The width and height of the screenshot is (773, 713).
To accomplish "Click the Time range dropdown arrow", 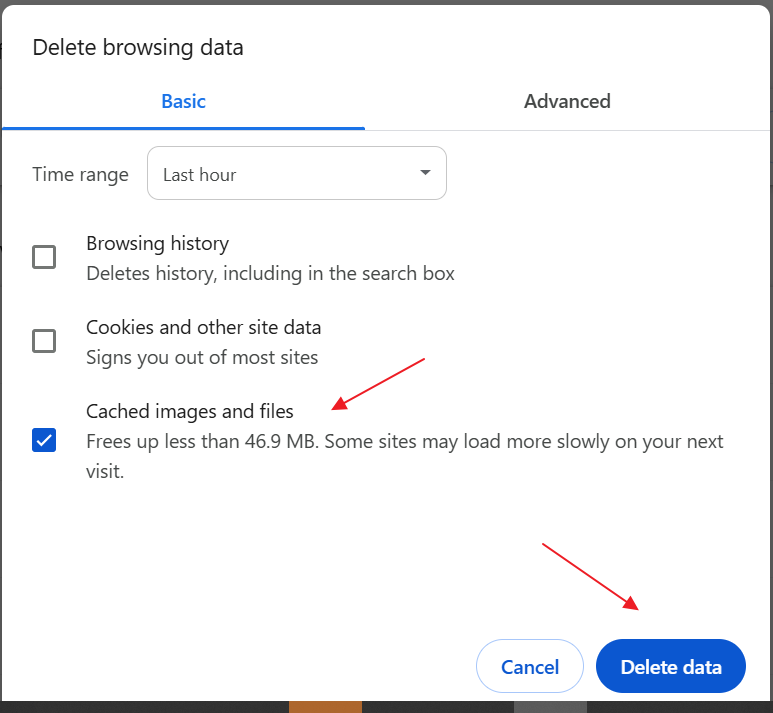I will pyautogui.click(x=425, y=173).
